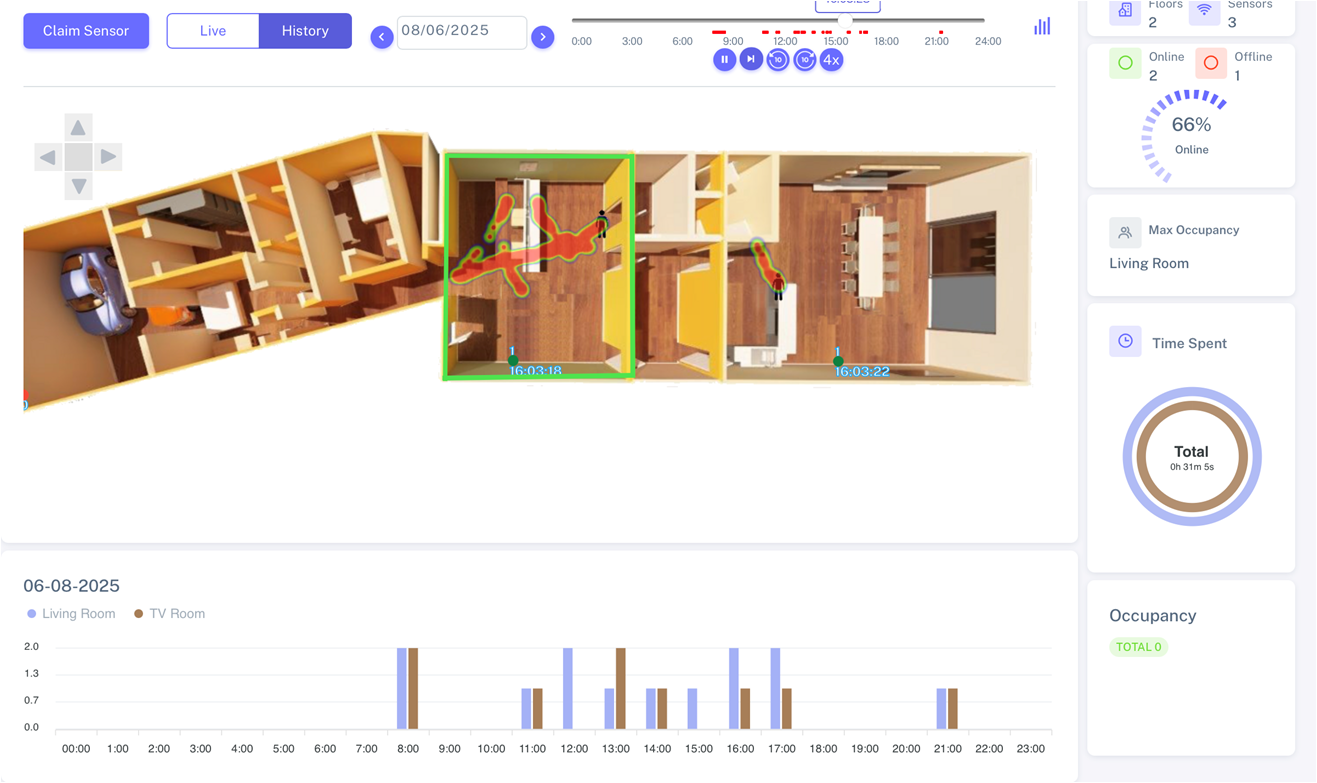The width and height of the screenshot is (1317, 783).
Task: Click the date field 08/06/2025
Action: pos(461,32)
